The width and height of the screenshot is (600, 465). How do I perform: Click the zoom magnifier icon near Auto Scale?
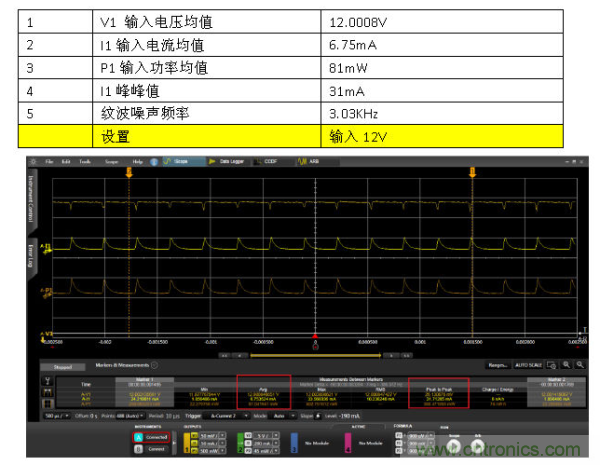[566, 366]
